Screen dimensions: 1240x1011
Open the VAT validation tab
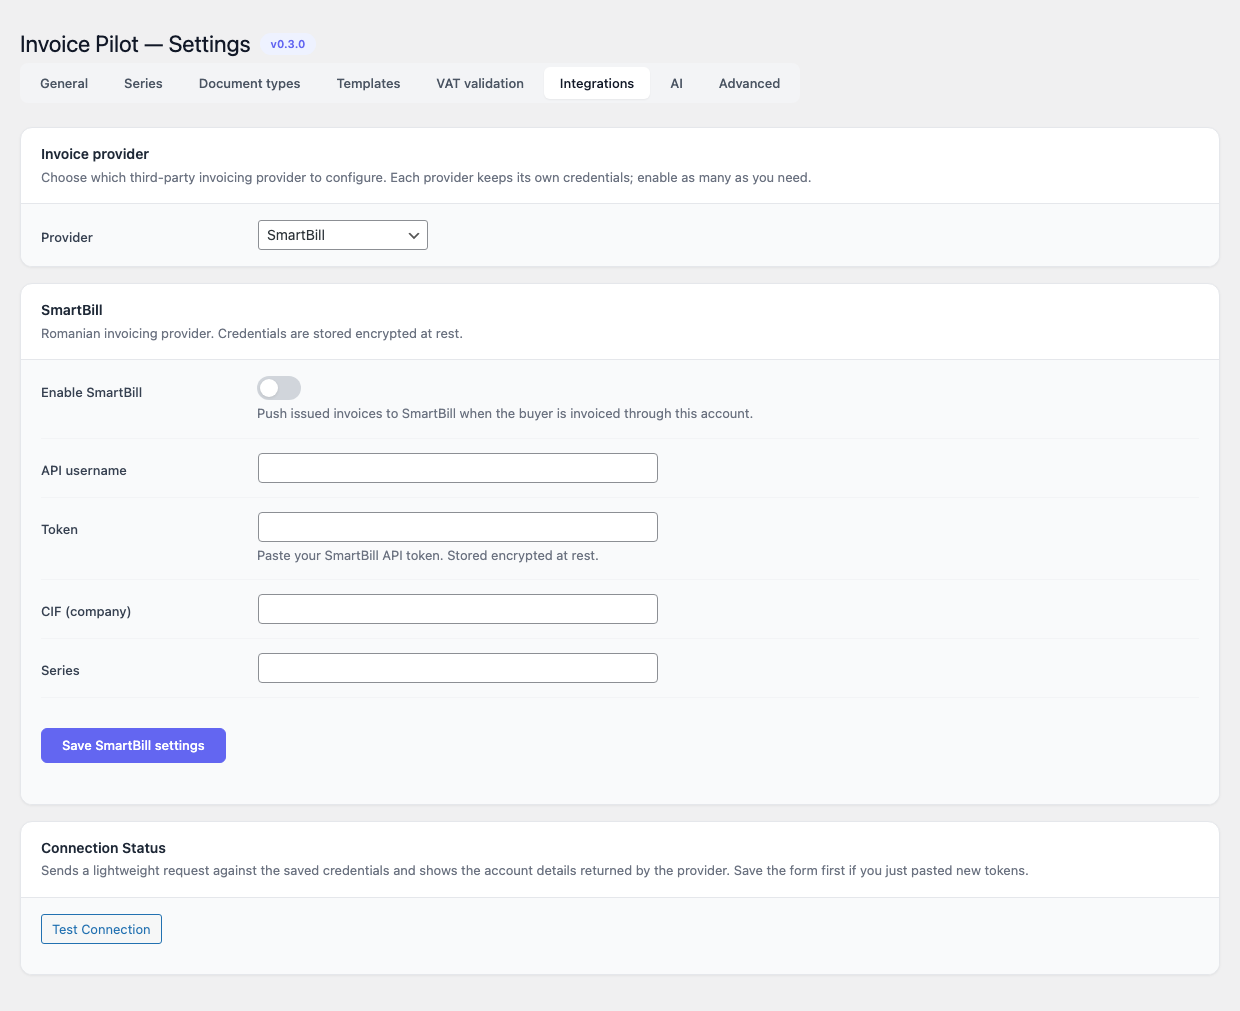480,83
